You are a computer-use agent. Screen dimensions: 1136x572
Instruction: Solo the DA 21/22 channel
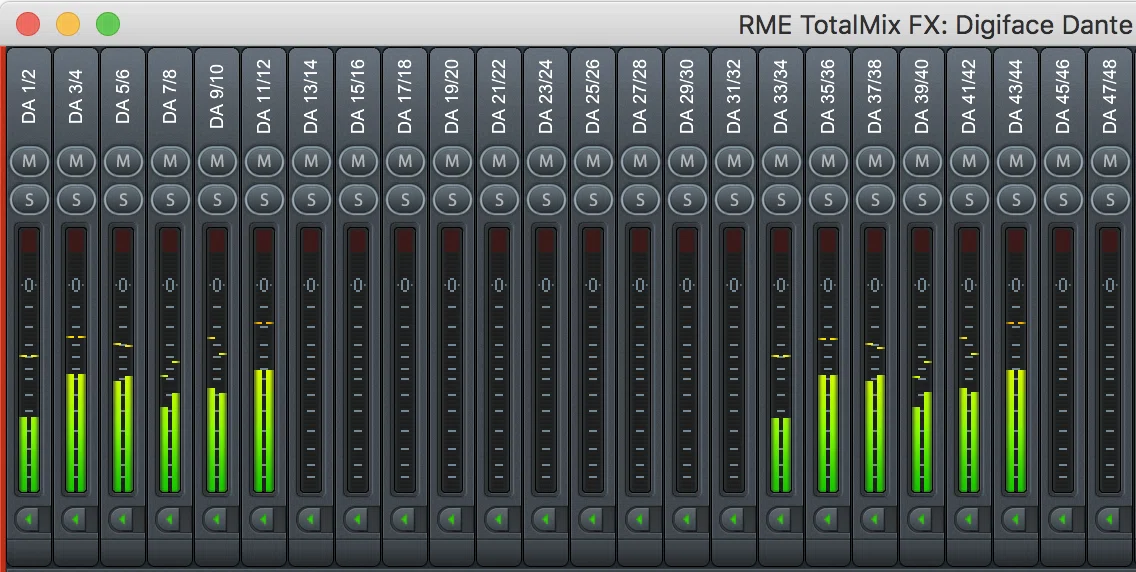(498, 199)
